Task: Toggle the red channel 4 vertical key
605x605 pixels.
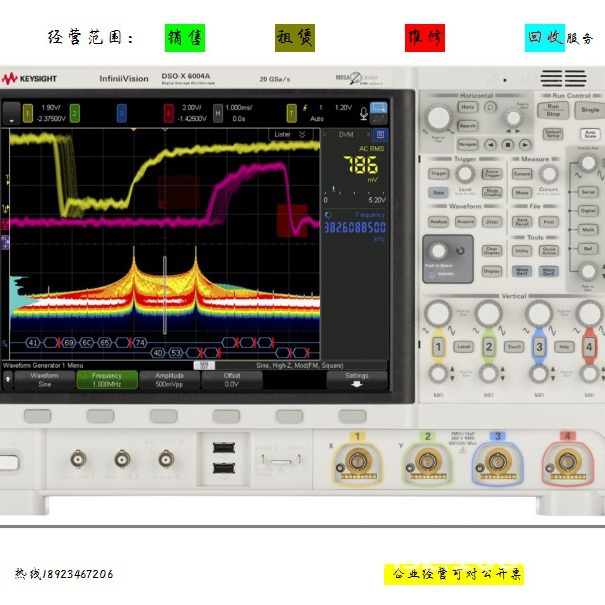Action: [x=589, y=346]
